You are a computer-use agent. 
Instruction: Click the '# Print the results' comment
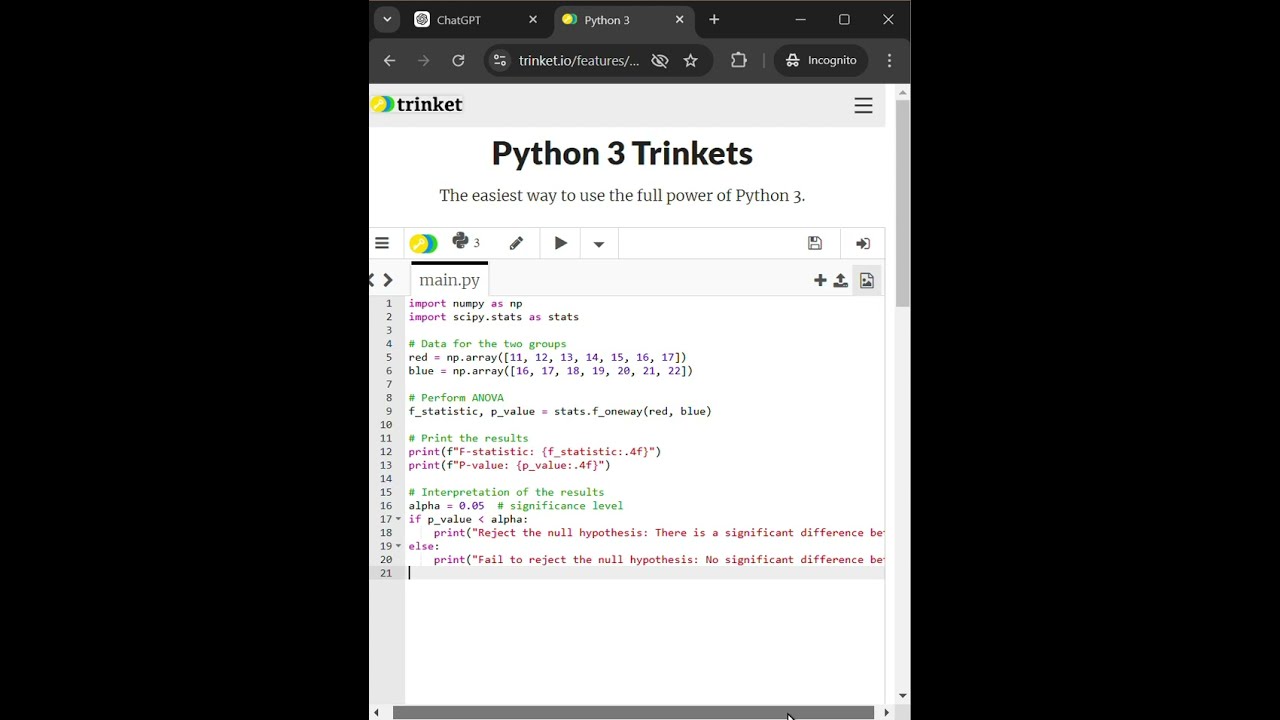tap(468, 438)
